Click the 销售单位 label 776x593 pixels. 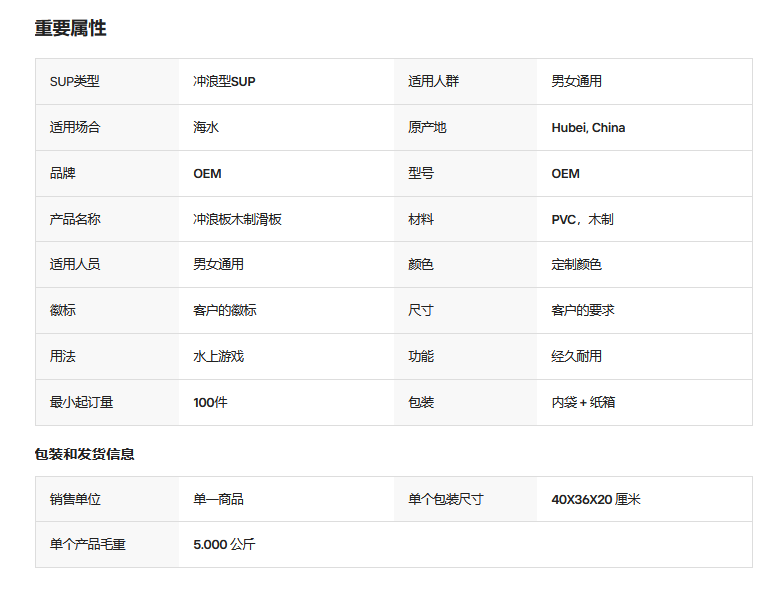pos(75,499)
